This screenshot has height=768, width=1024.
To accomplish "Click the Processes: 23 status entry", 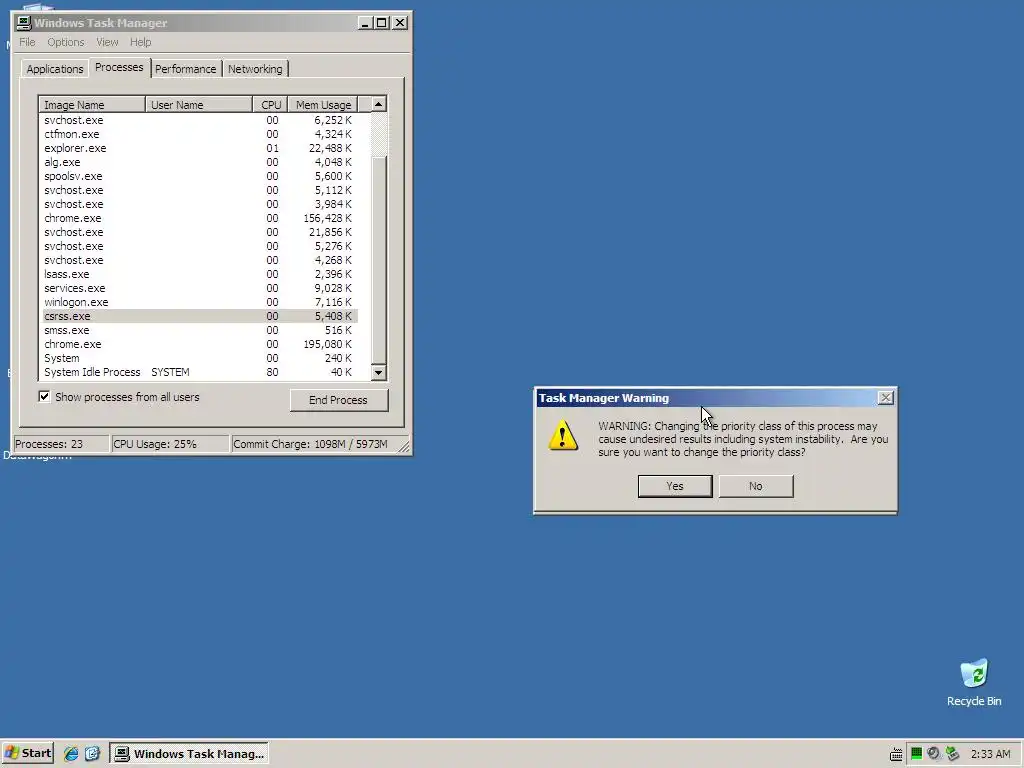I will [61, 444].
